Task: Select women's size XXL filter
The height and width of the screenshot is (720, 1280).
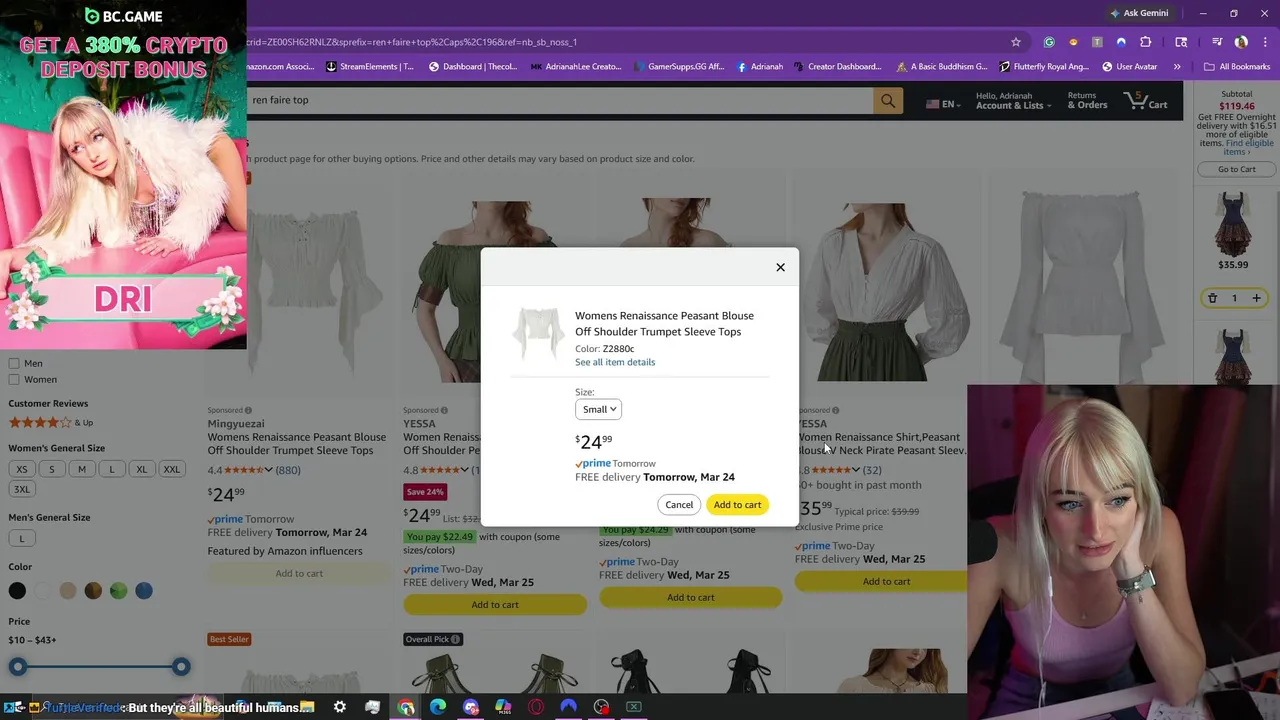Action: (172, 469)
